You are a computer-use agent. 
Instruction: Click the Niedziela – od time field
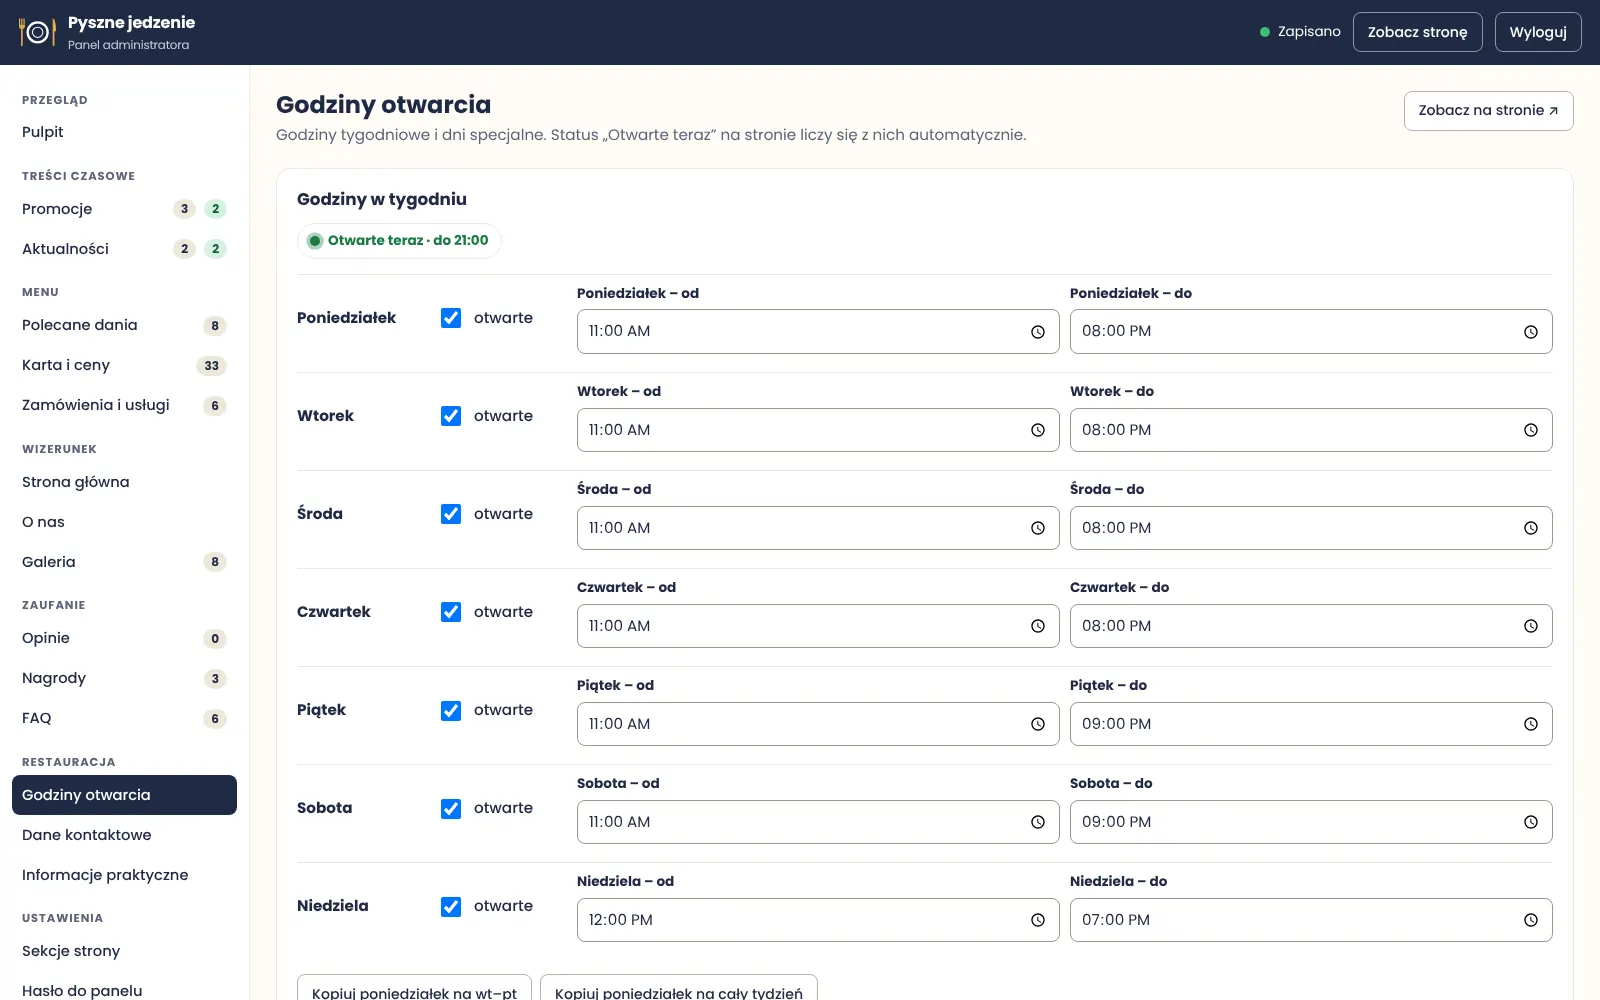tap(818, 920)
